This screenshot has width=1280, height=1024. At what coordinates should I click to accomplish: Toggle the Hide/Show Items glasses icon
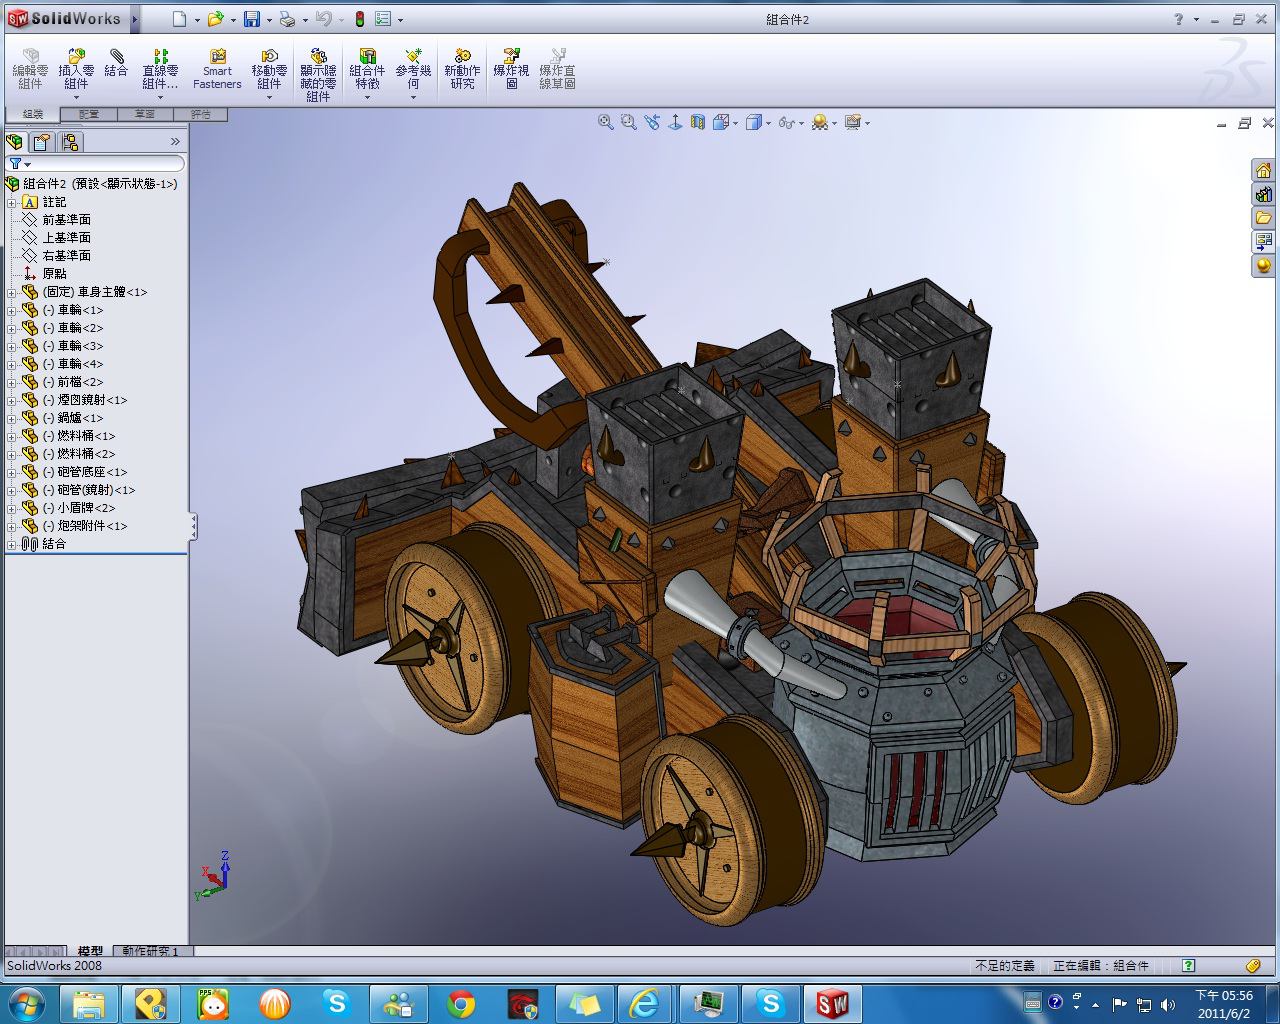[x=786, y=122]
